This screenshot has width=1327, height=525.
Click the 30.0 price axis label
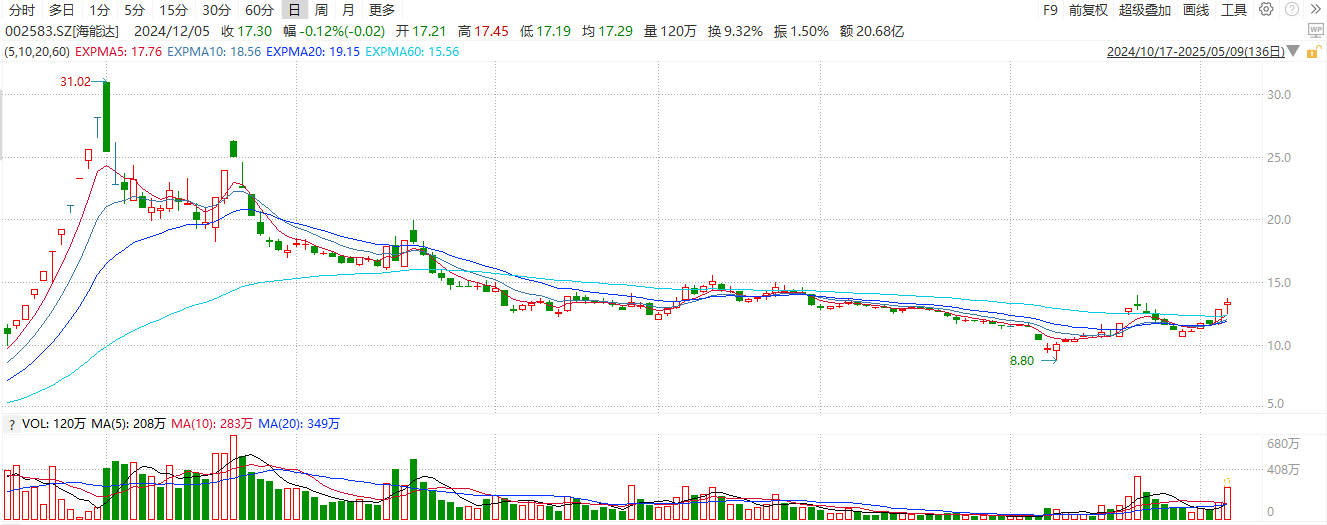(1281, 95)
